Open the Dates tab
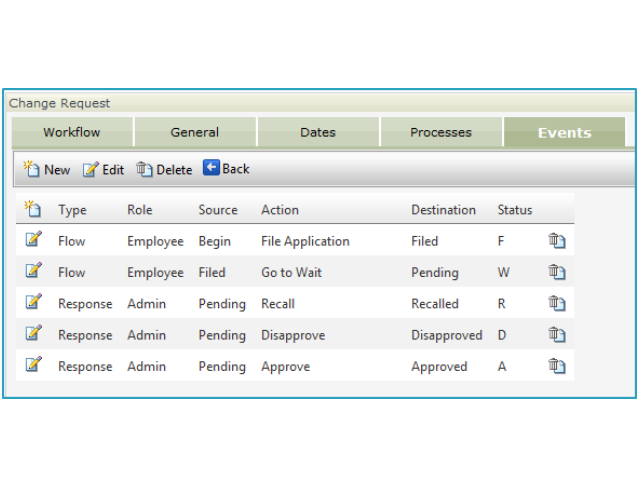The image size is (640, 480). tap(318, 132)
